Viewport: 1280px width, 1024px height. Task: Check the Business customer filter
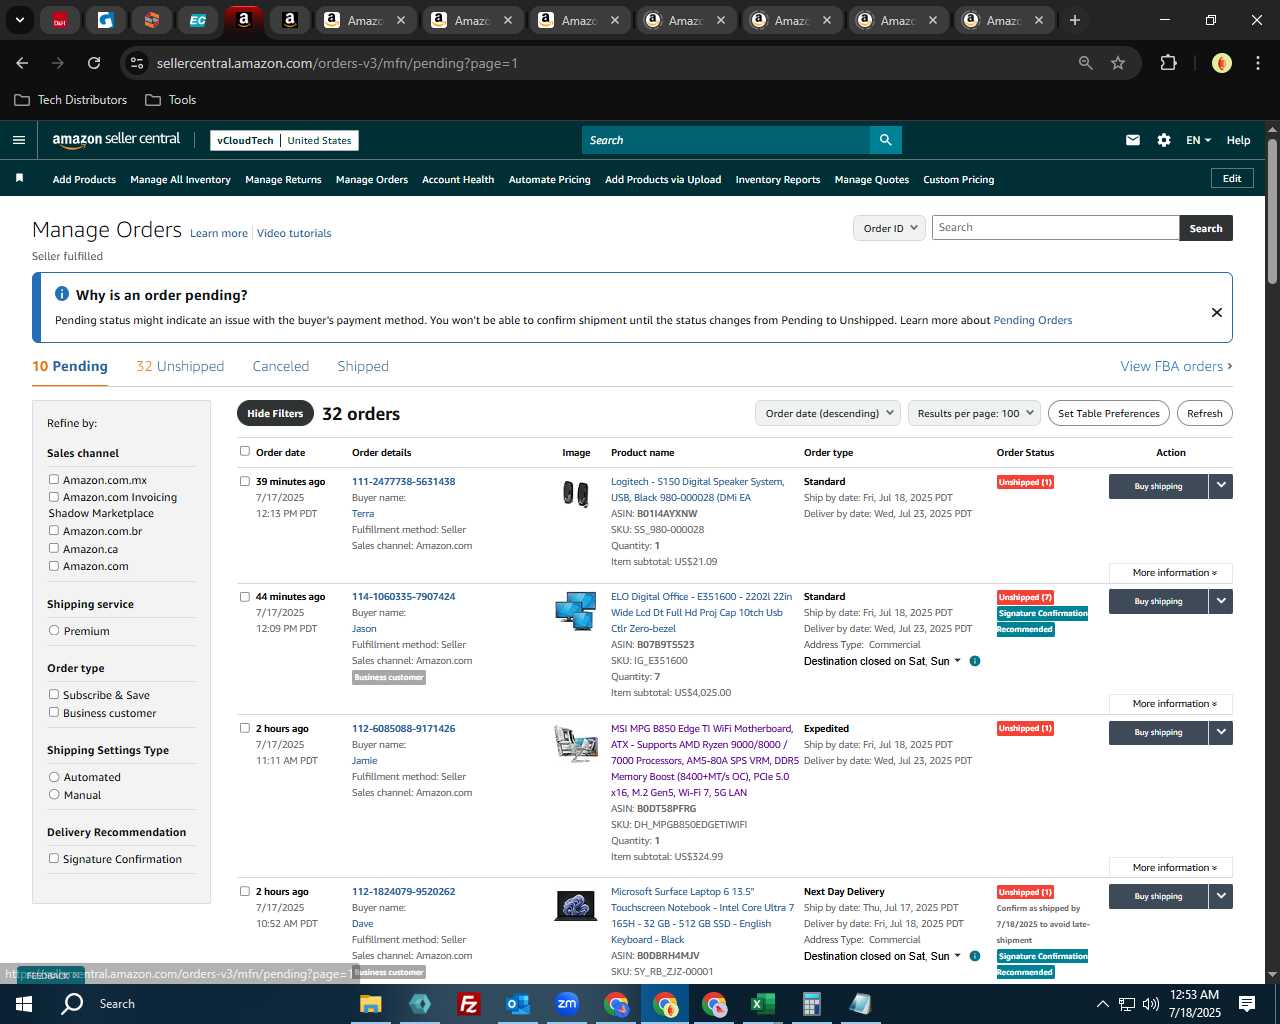[54, 713]
